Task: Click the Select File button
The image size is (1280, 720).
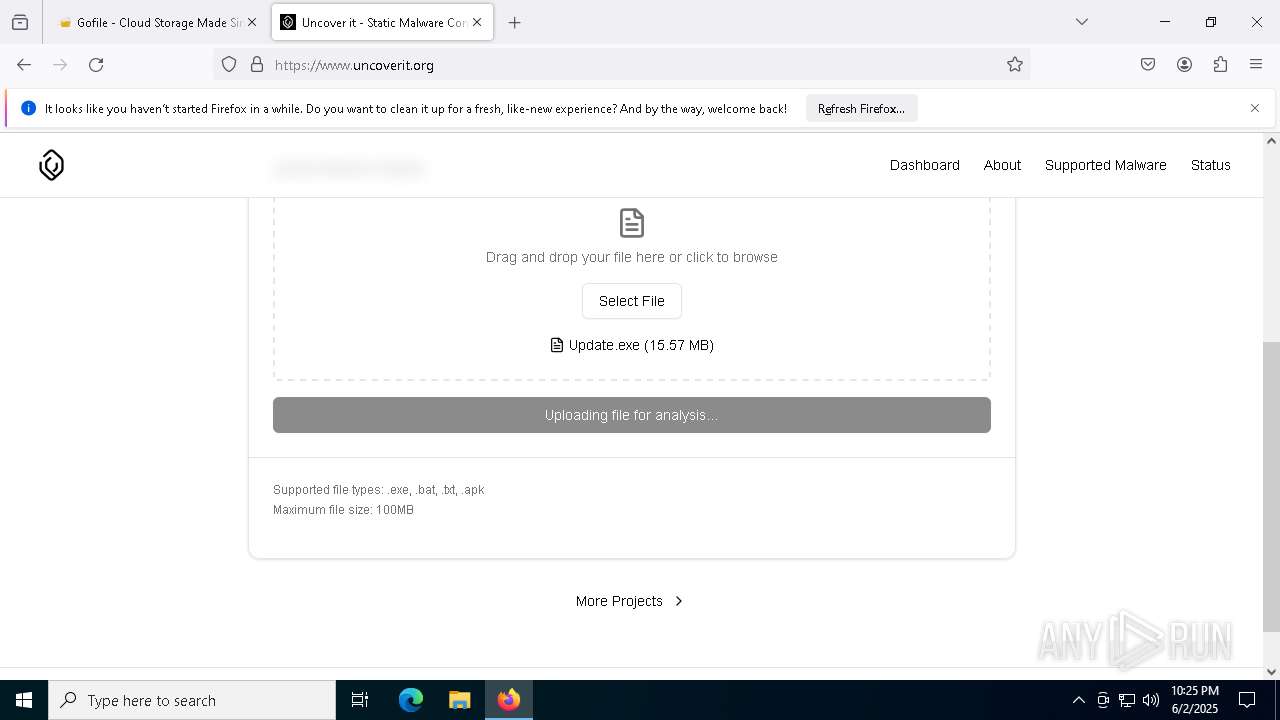Action: coord(632,301)
